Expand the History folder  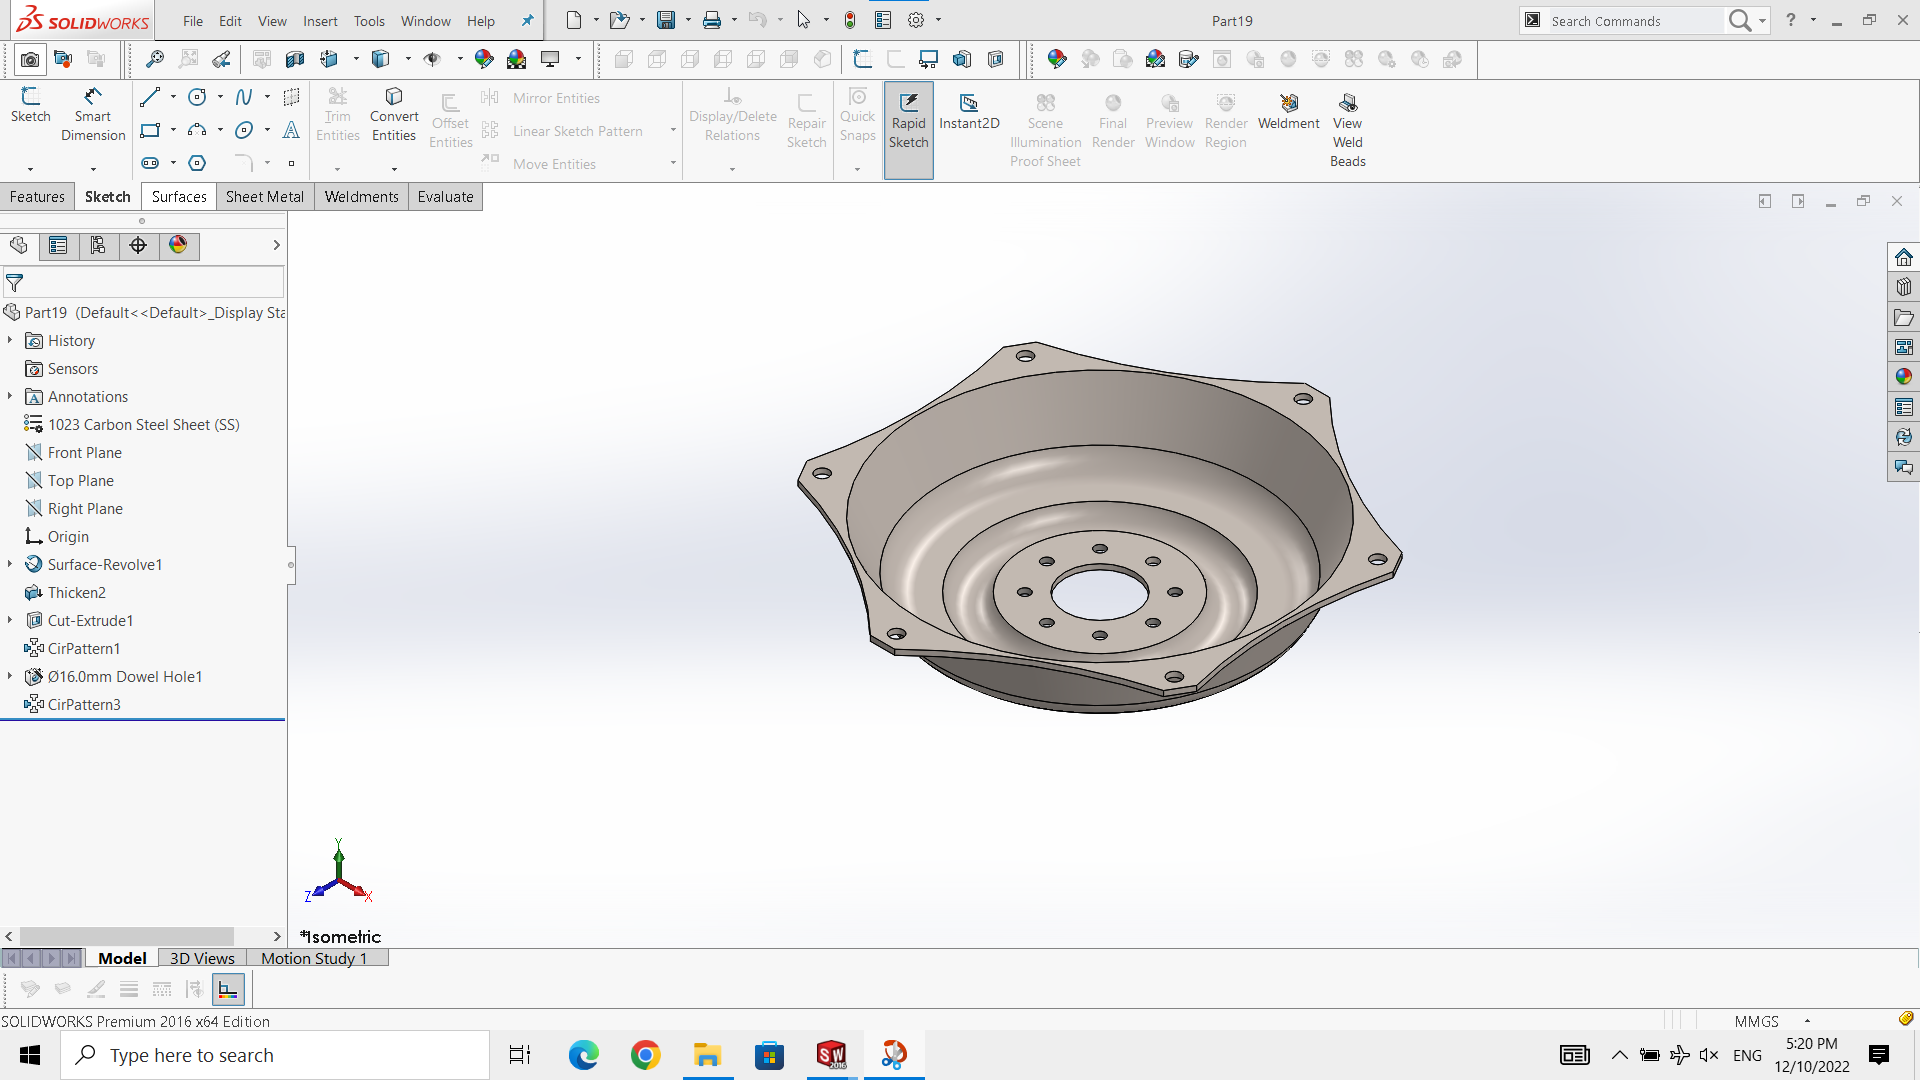click(x=10, y=341)
